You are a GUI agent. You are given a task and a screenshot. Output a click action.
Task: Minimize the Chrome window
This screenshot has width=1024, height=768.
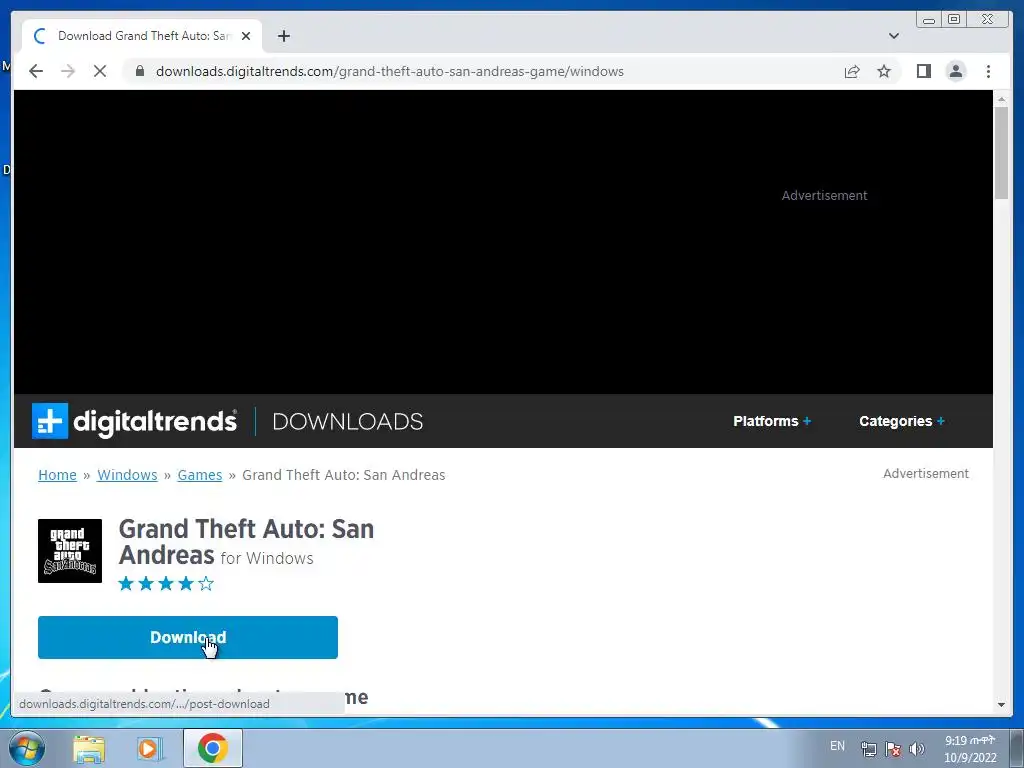929,20
